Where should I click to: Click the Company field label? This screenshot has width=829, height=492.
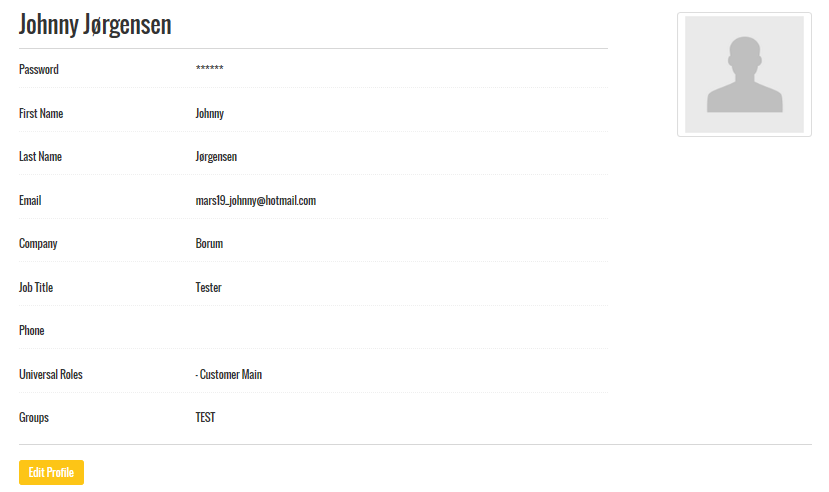pos(38,244)
